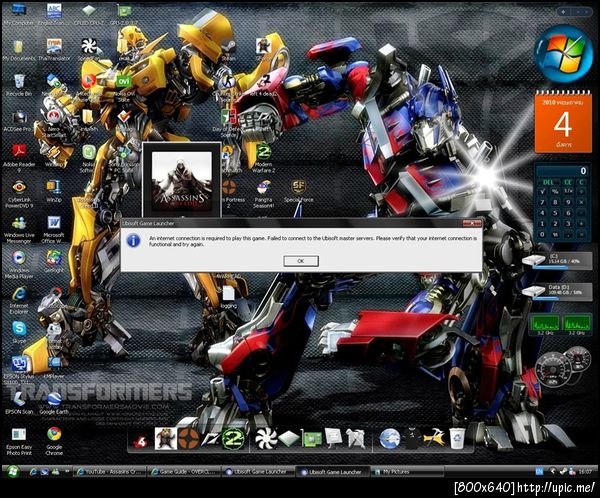This screenshot has height=498, width=600.
Task: Click the Data (D:) drive usage bar gadget
Action: 557,292
